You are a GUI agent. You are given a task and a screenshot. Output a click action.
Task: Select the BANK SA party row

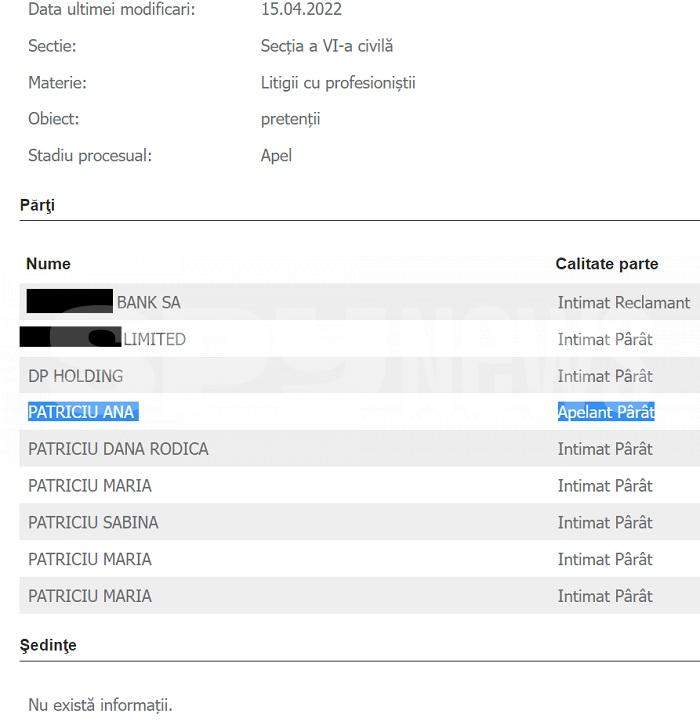click(x=360, y=302)
